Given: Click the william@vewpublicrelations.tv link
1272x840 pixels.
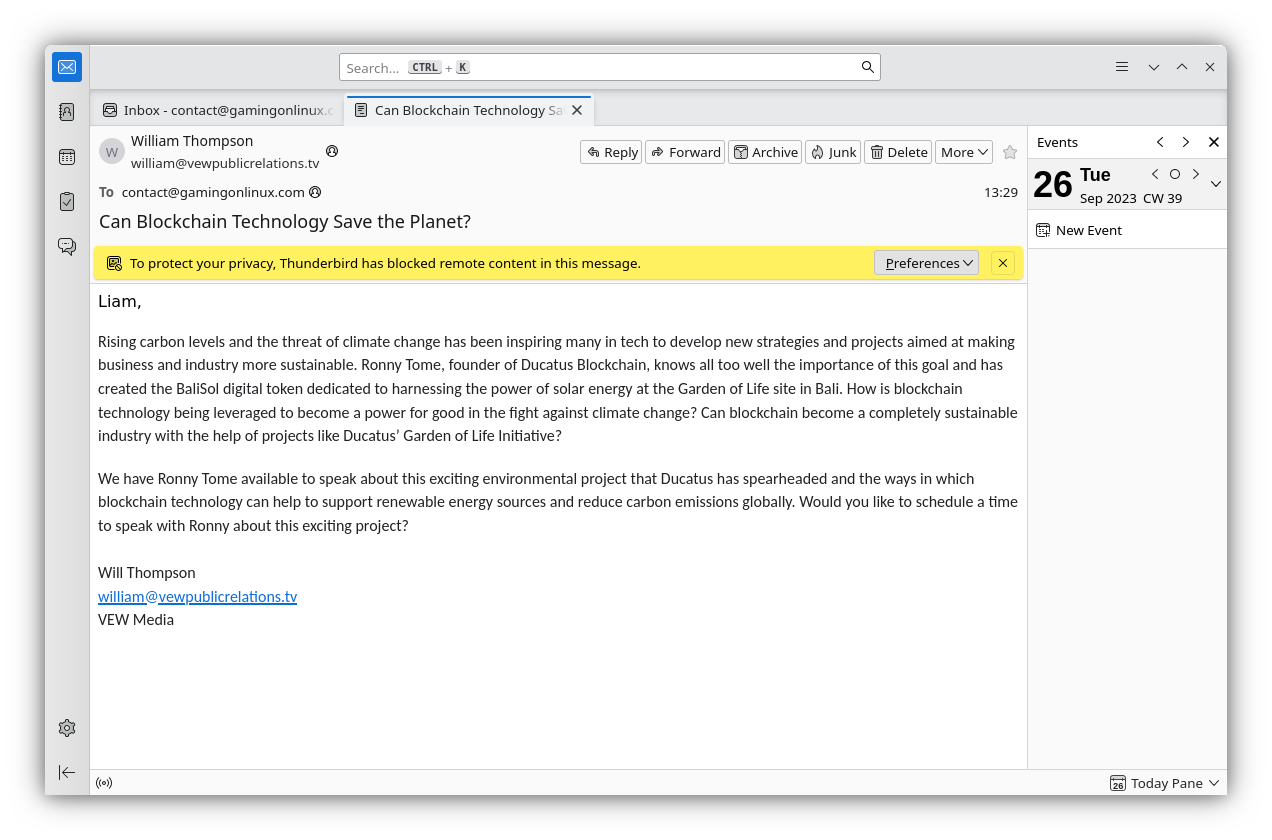Looking at the screenshot, I should click(x=197, y=596).
